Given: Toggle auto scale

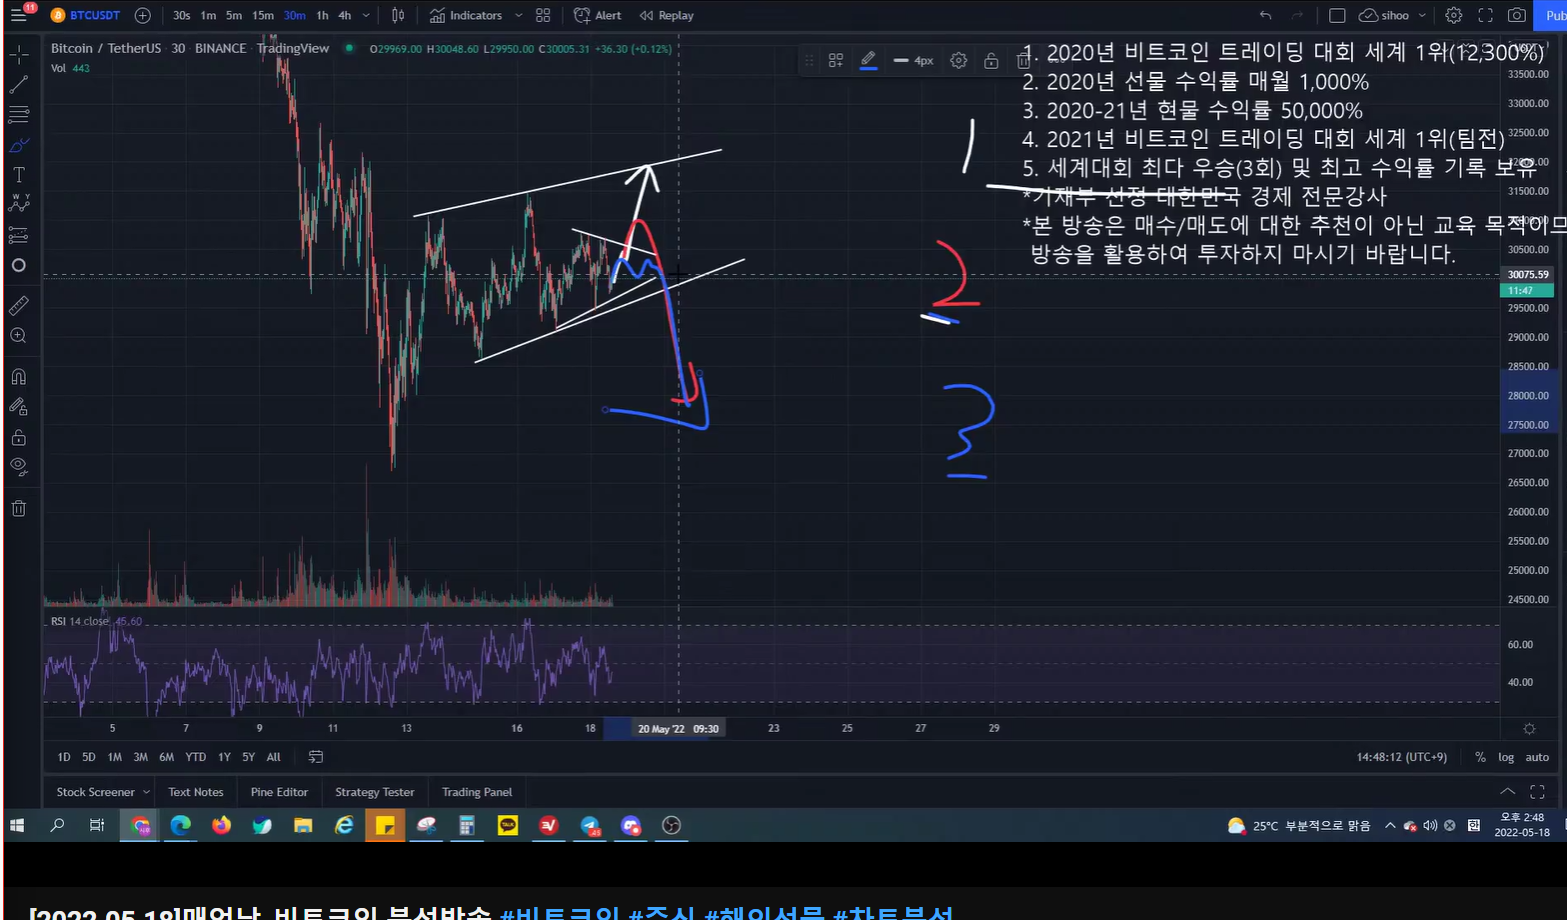Looking at the screenshot, I should [1537, 757].
